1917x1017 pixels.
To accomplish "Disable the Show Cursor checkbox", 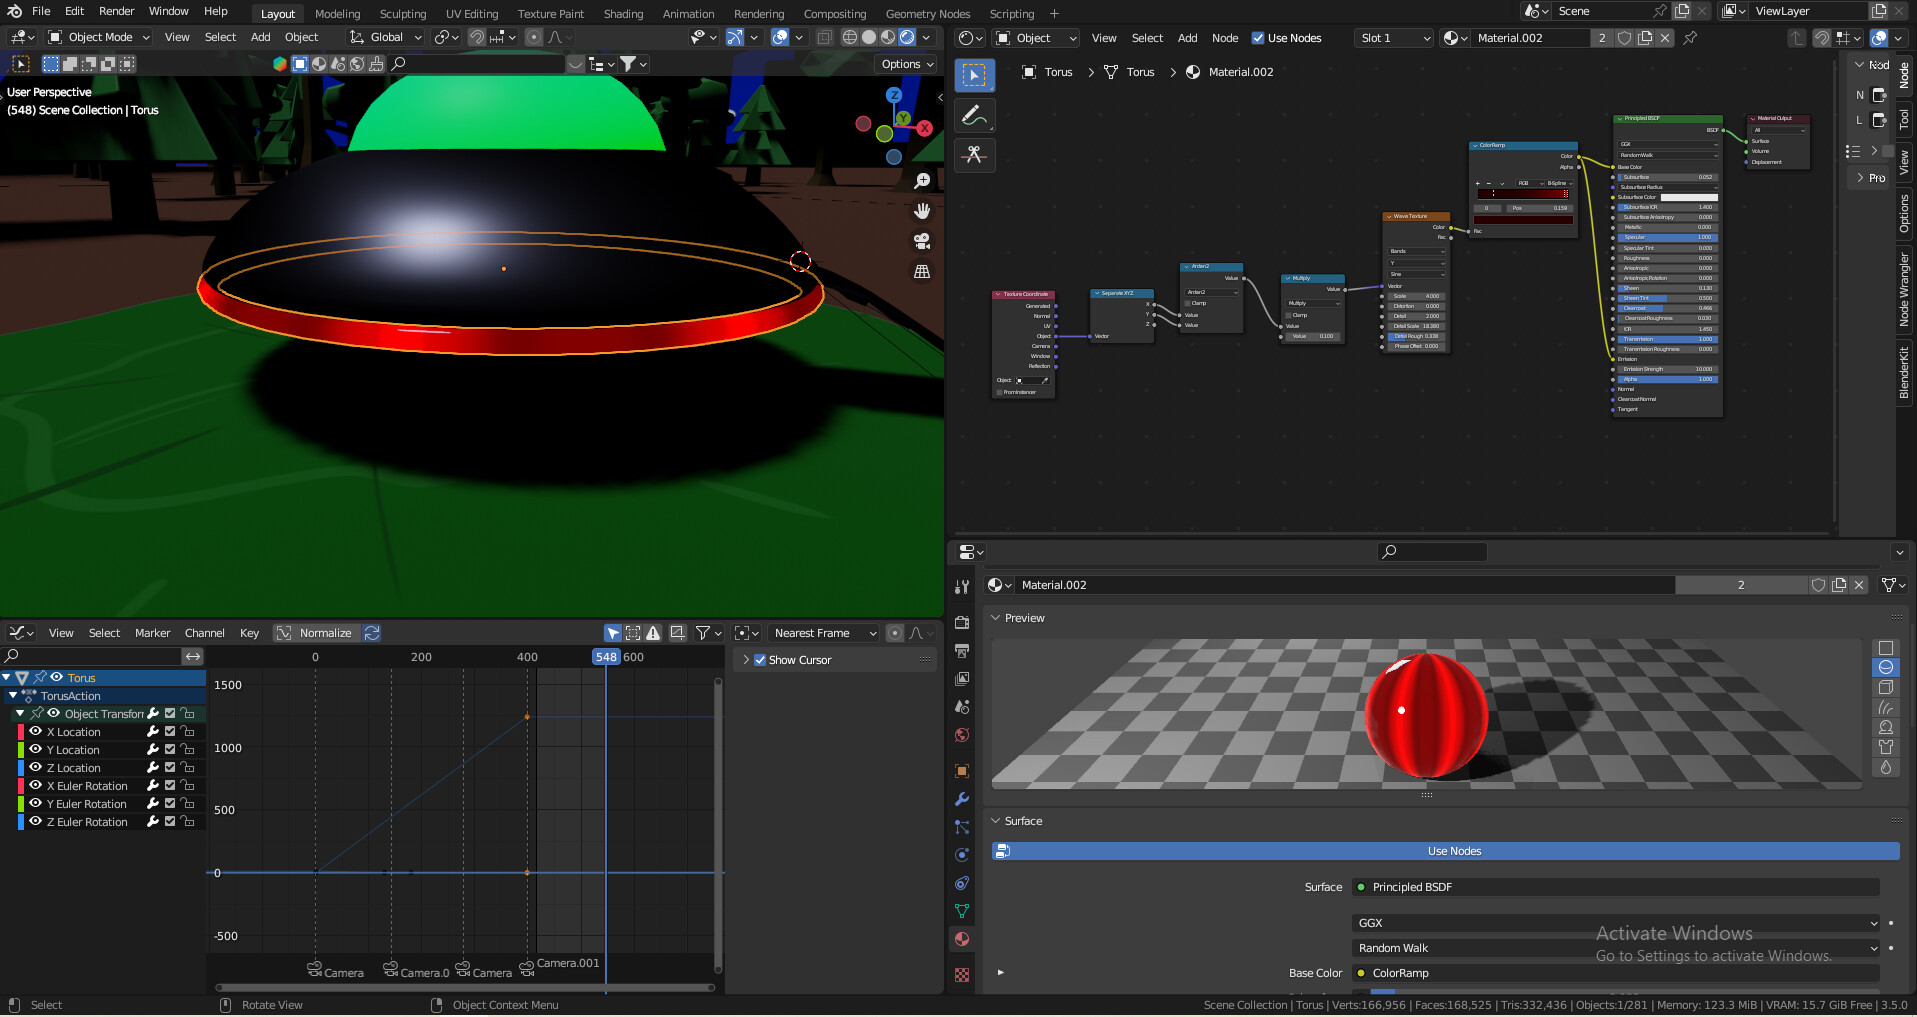I will coord(760,660).
